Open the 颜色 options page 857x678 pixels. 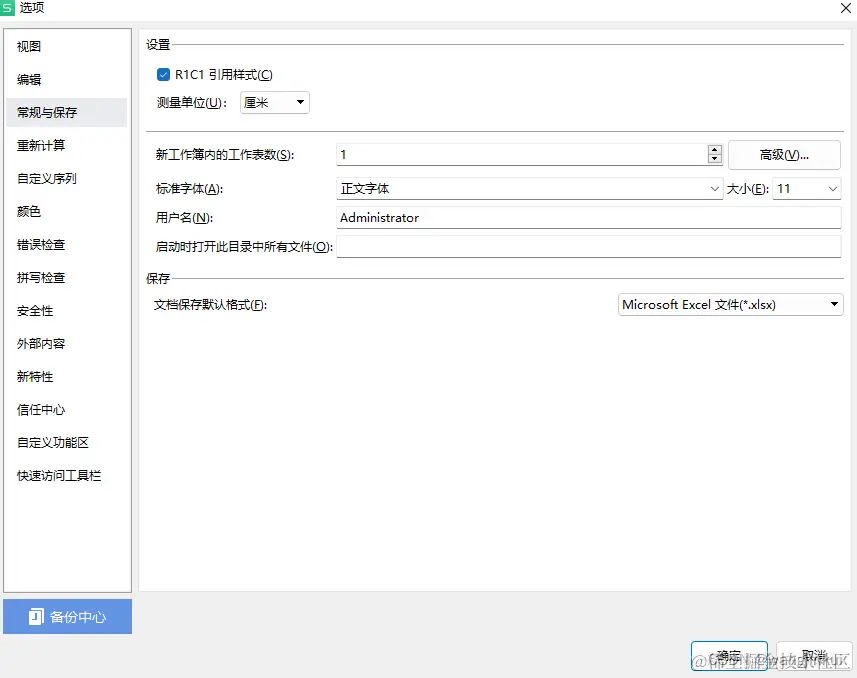coord(67,212)
